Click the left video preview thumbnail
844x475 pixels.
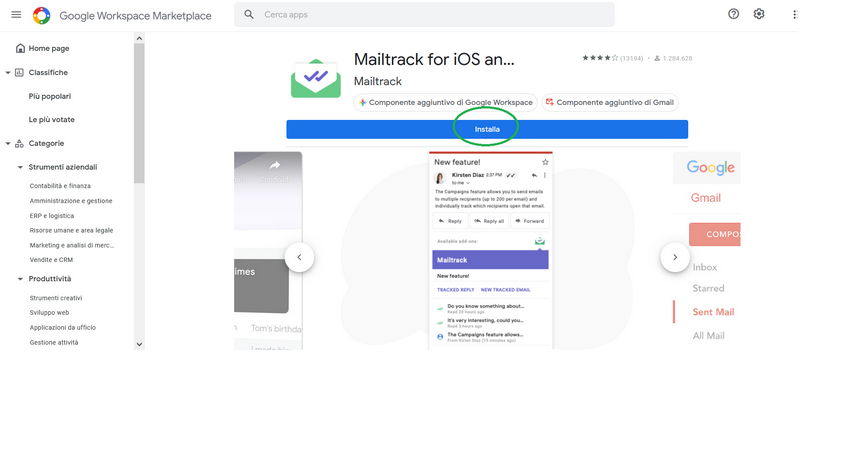(x=268, y=251)
